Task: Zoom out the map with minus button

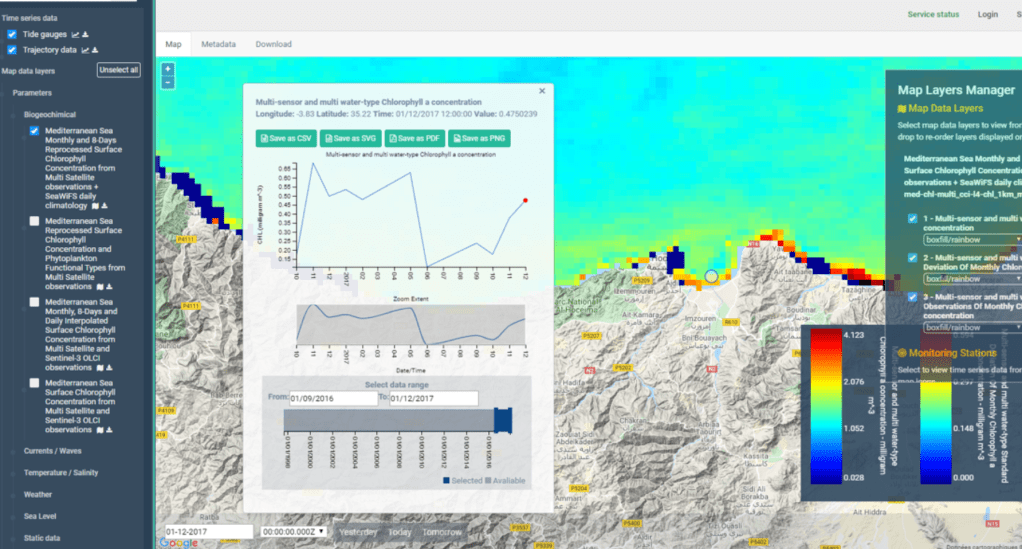Action: [x=168, y=83]
